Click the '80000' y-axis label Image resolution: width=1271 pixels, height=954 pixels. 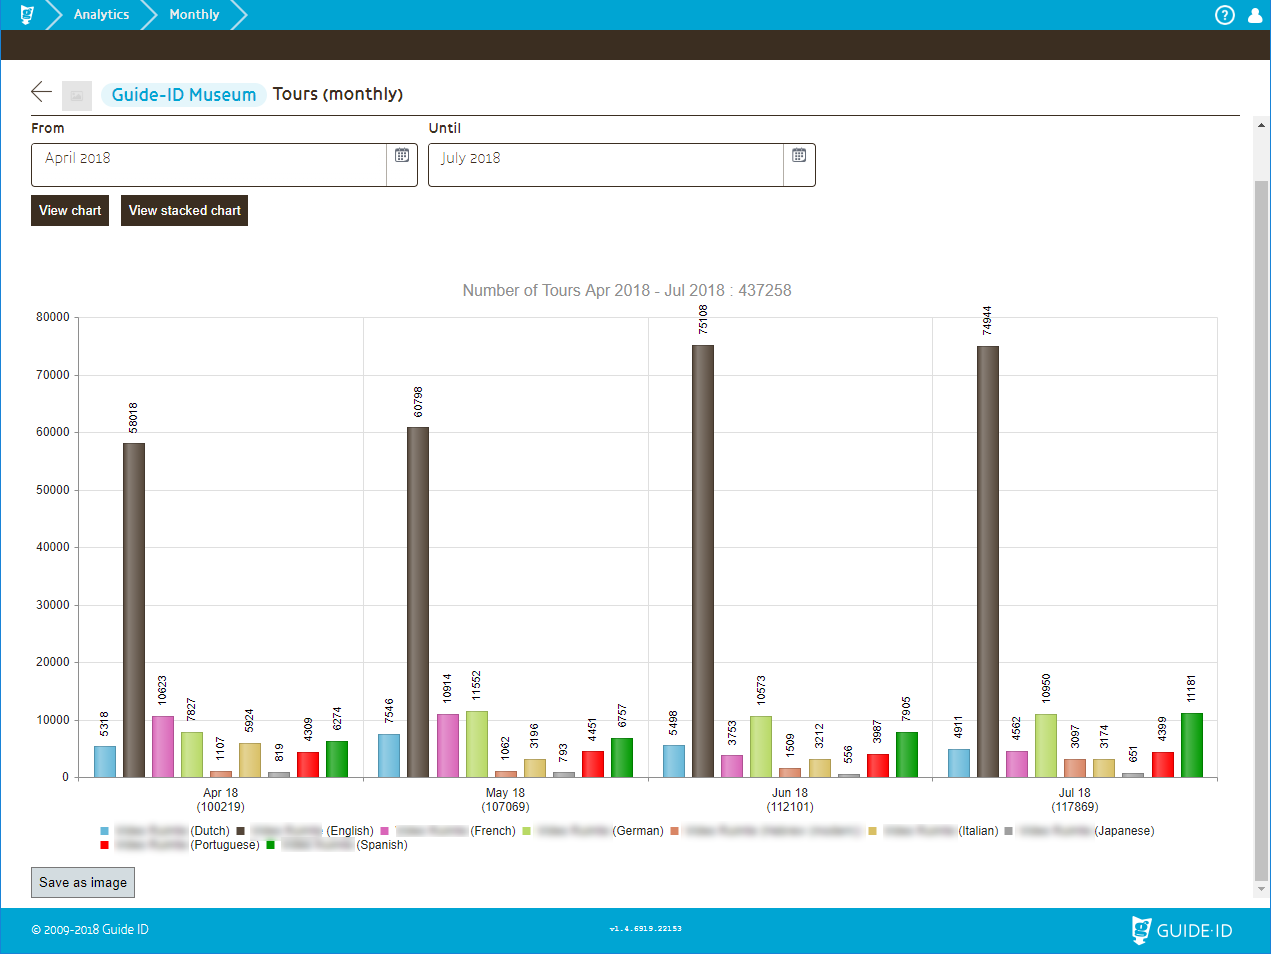click(53, 317)
